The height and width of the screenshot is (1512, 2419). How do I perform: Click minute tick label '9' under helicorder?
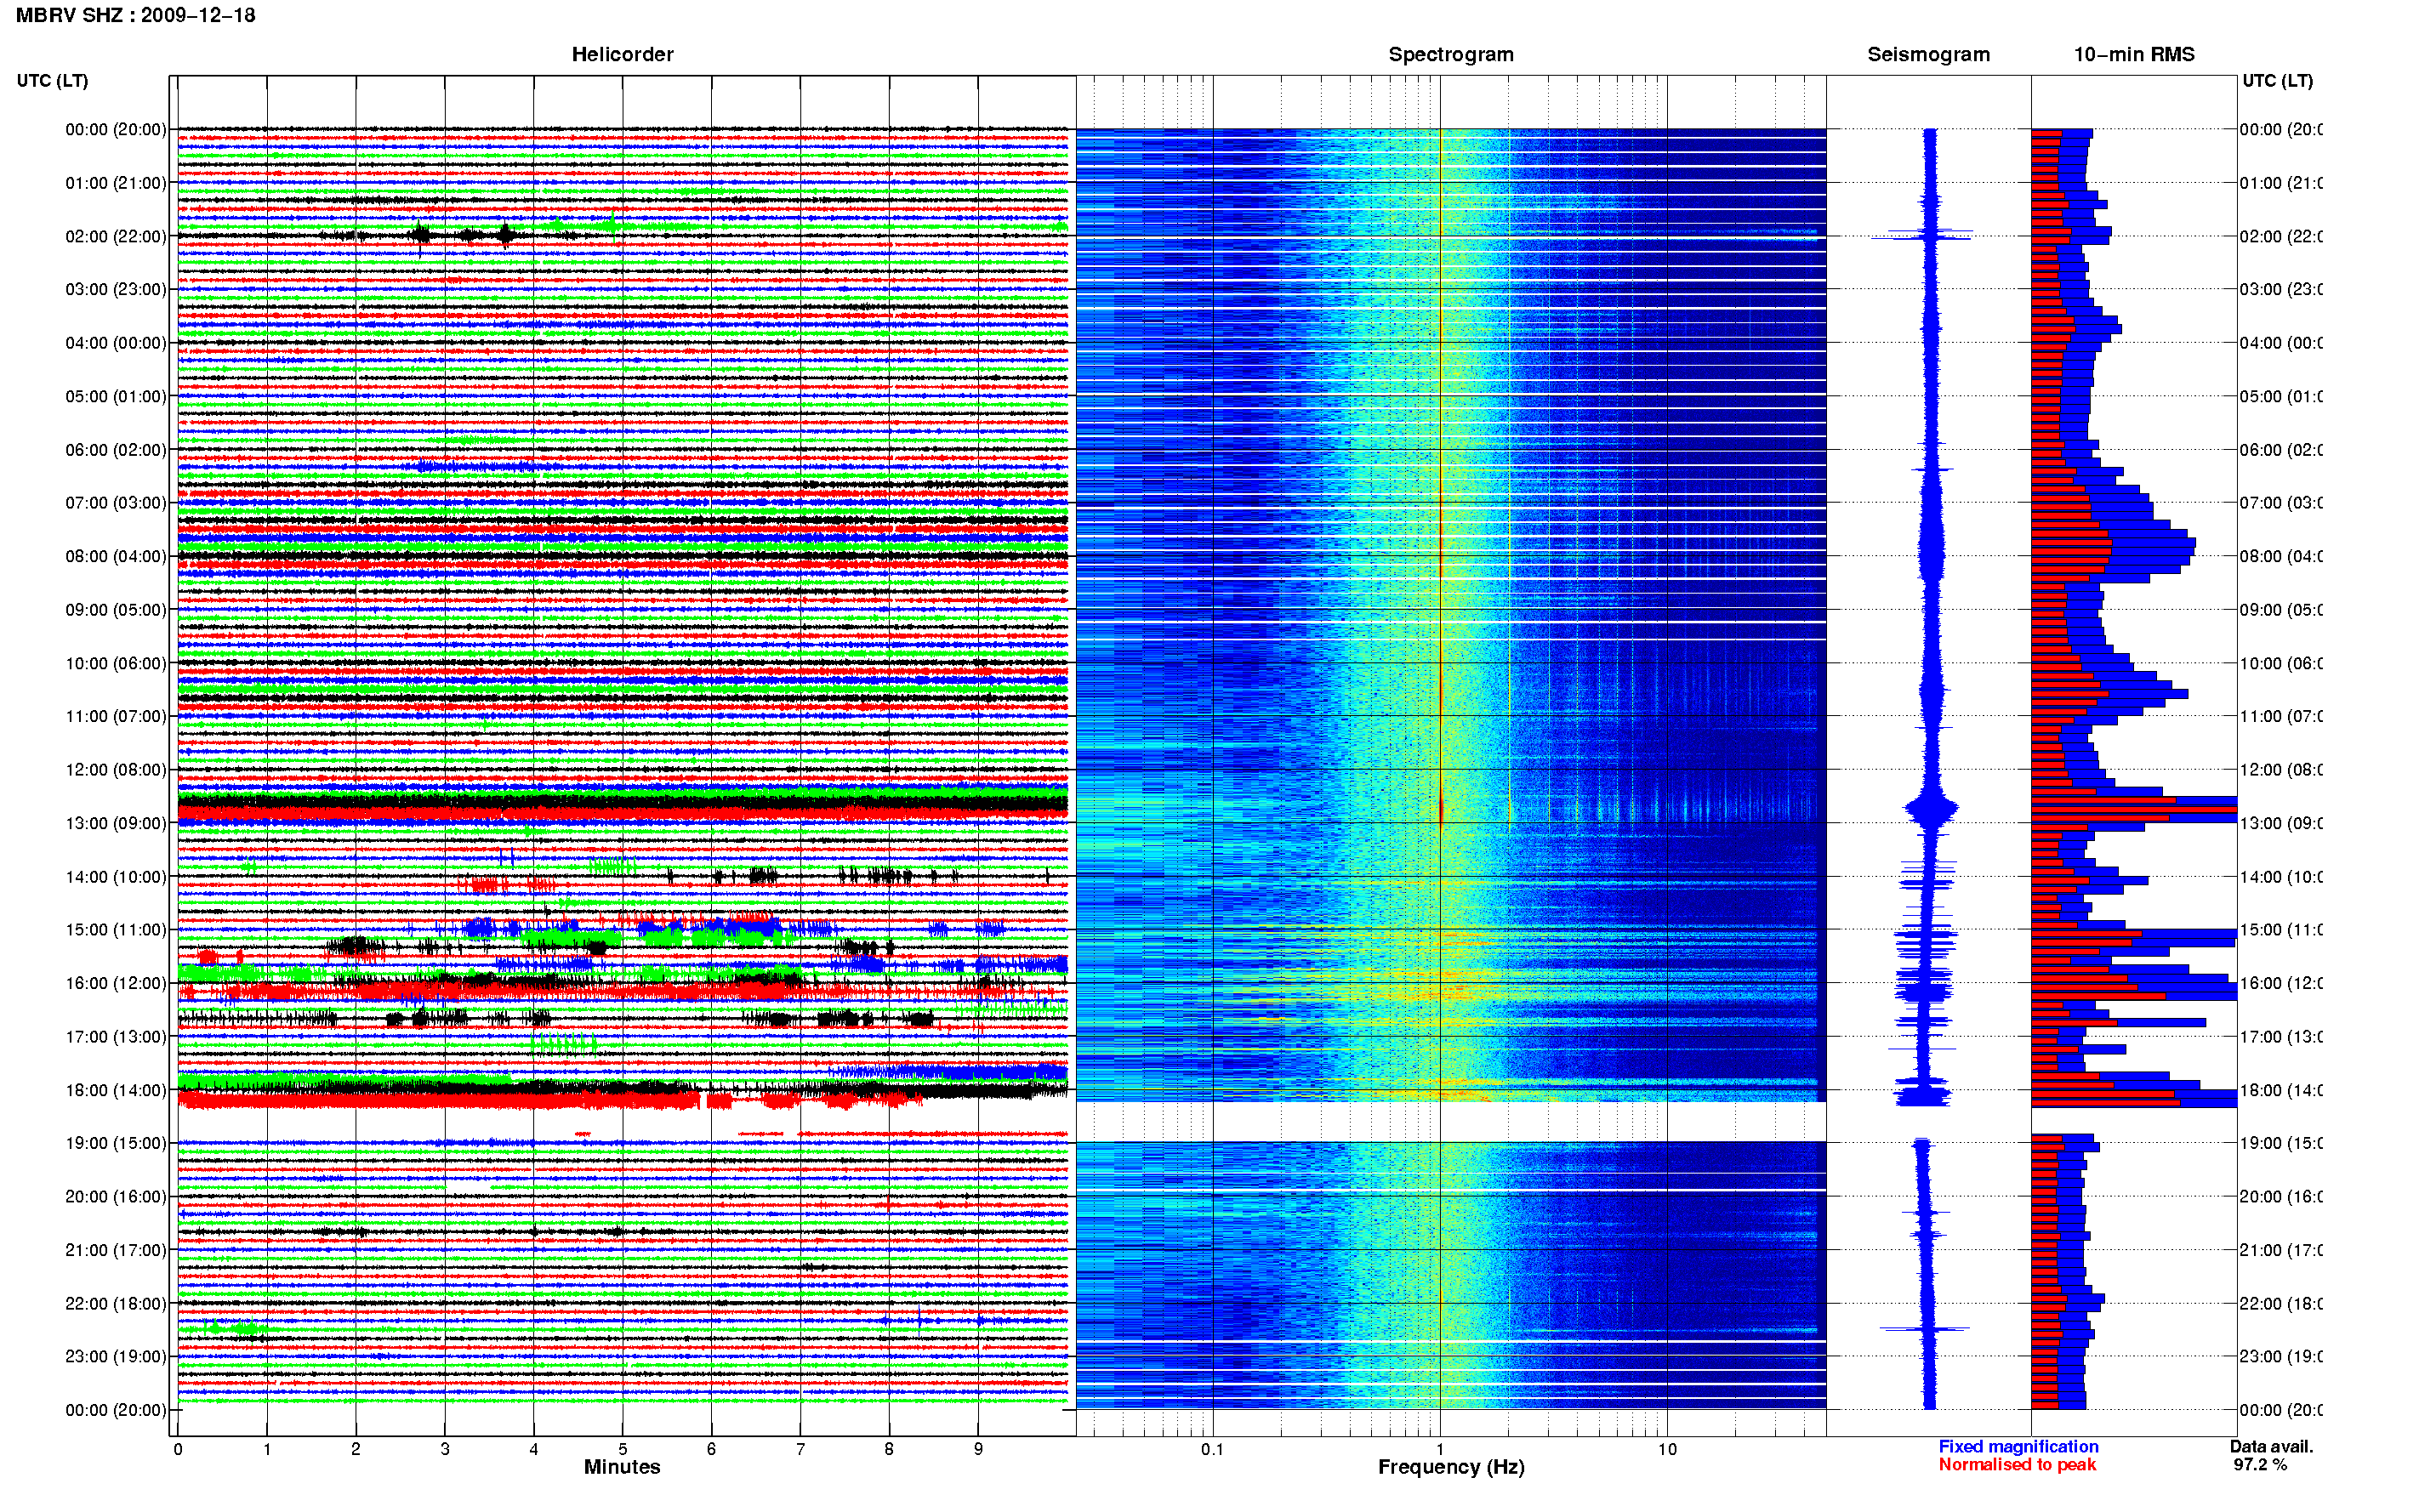[978, 1449]
